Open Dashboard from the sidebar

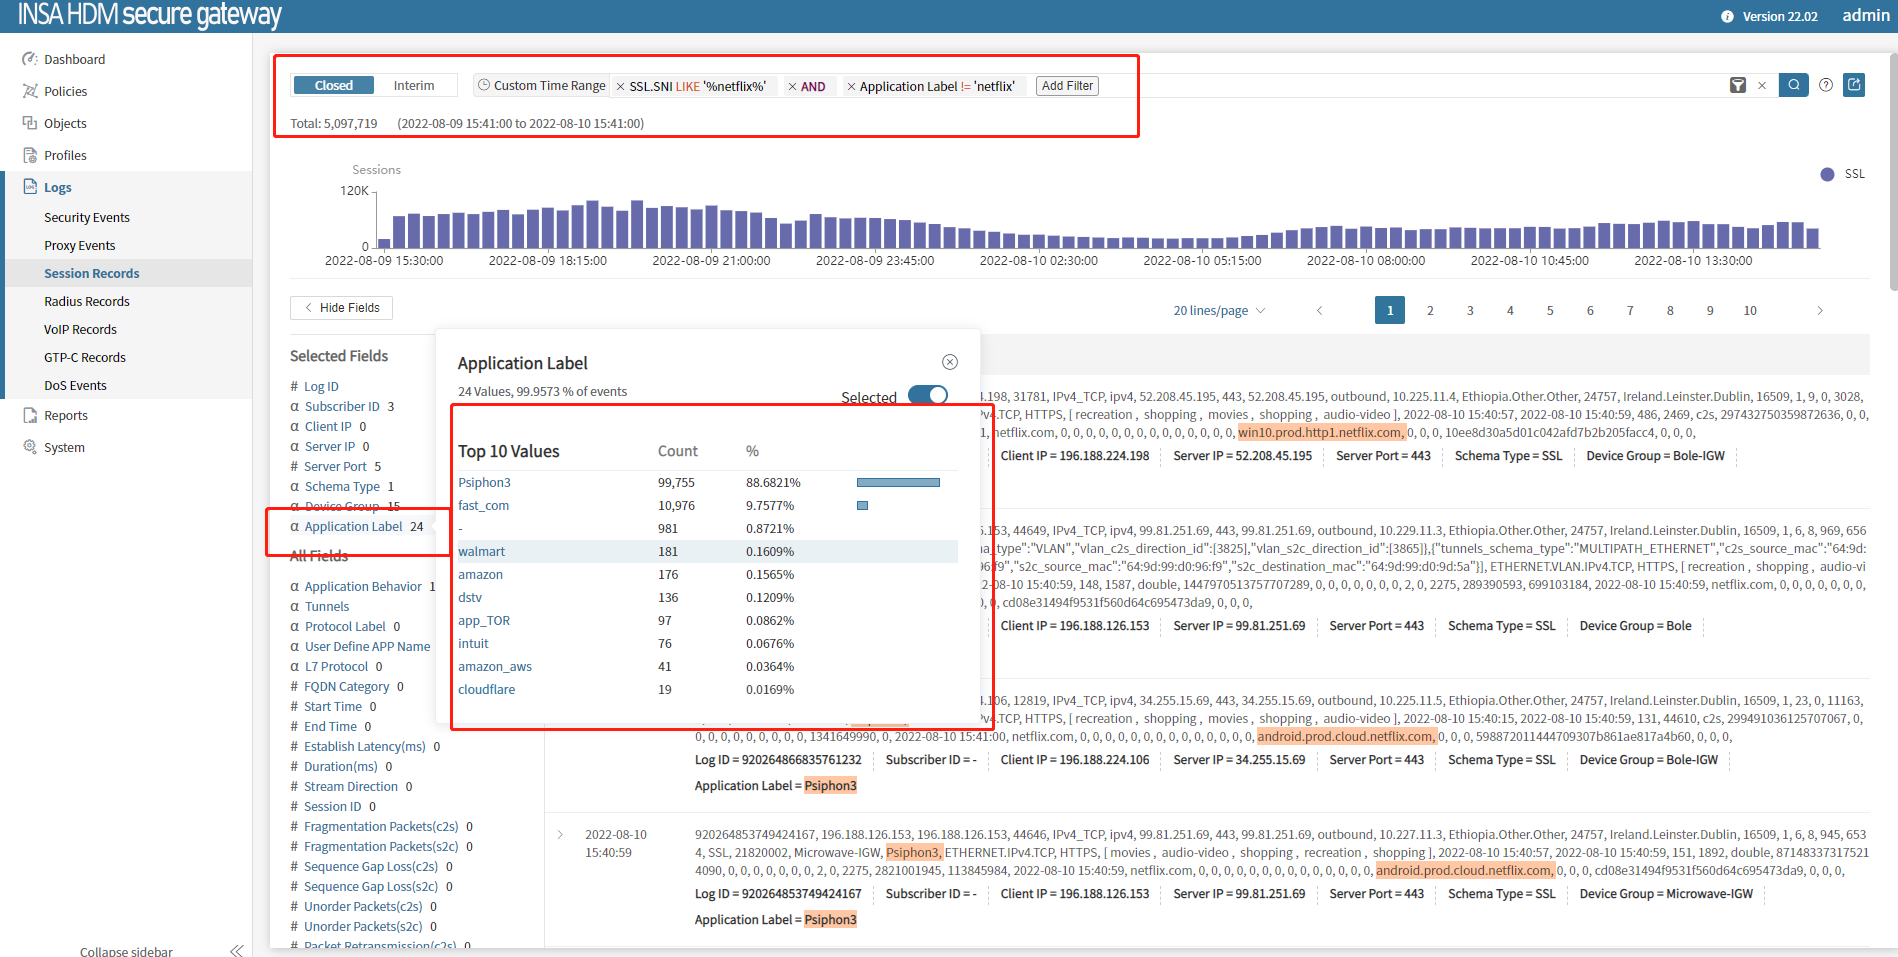click(74, 59)
